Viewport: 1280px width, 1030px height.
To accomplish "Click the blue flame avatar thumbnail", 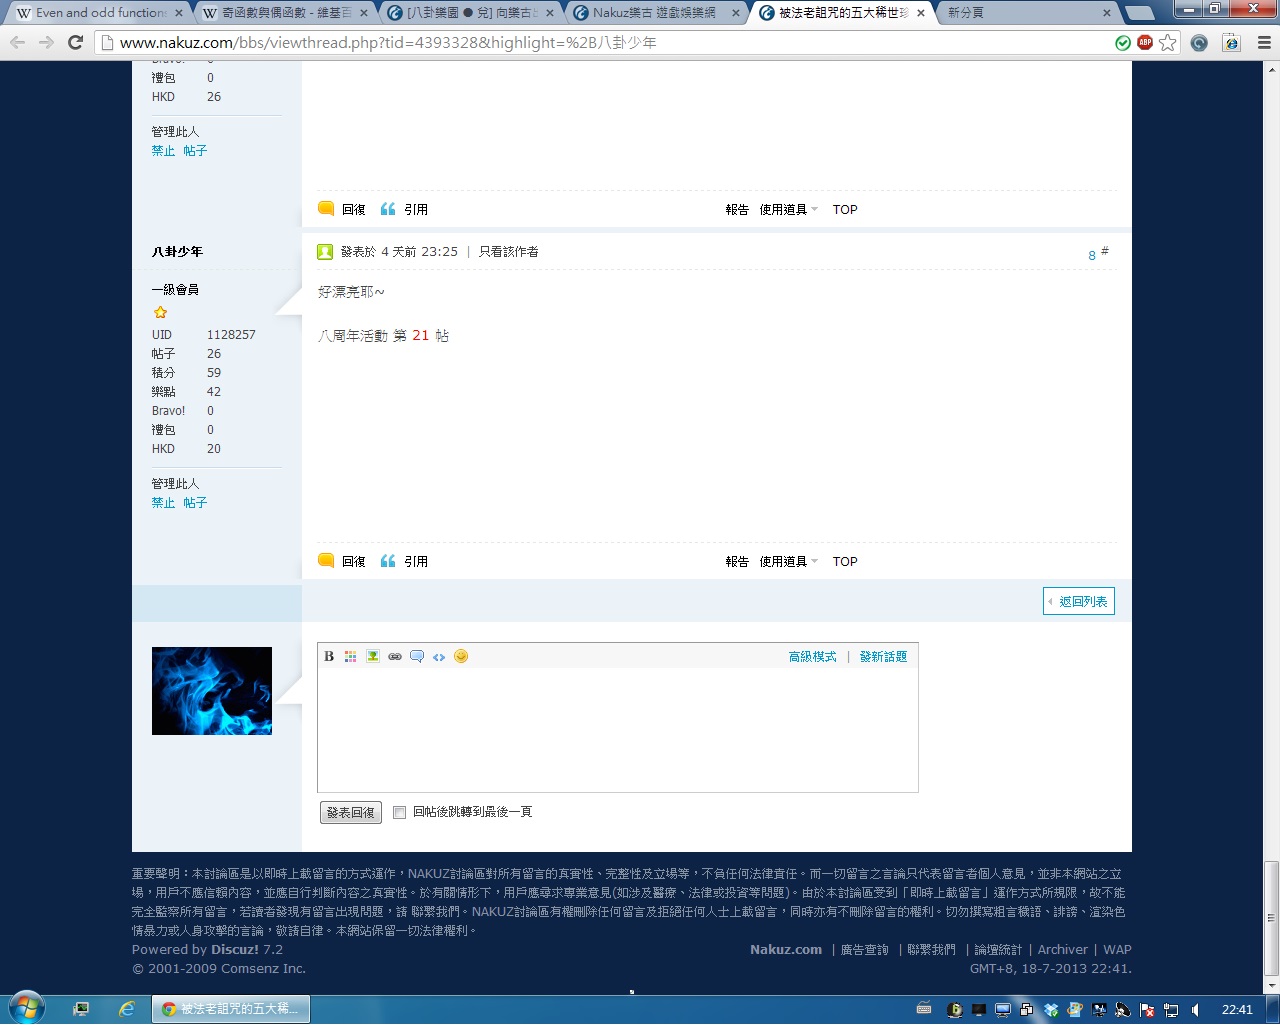I will 212,691.
